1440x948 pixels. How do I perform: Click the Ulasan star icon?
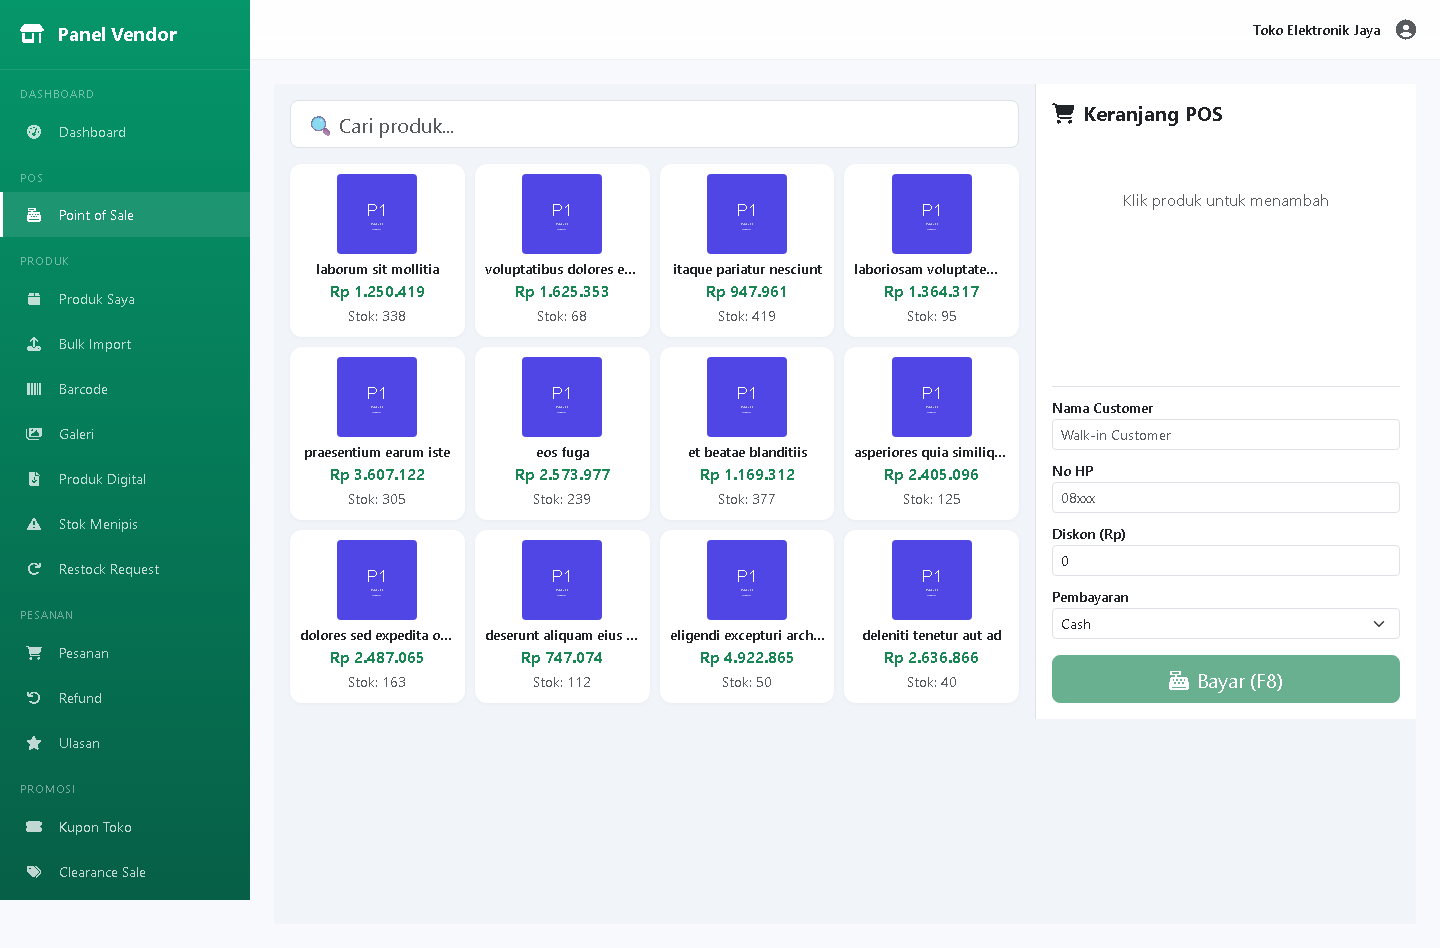pos(34,743)
